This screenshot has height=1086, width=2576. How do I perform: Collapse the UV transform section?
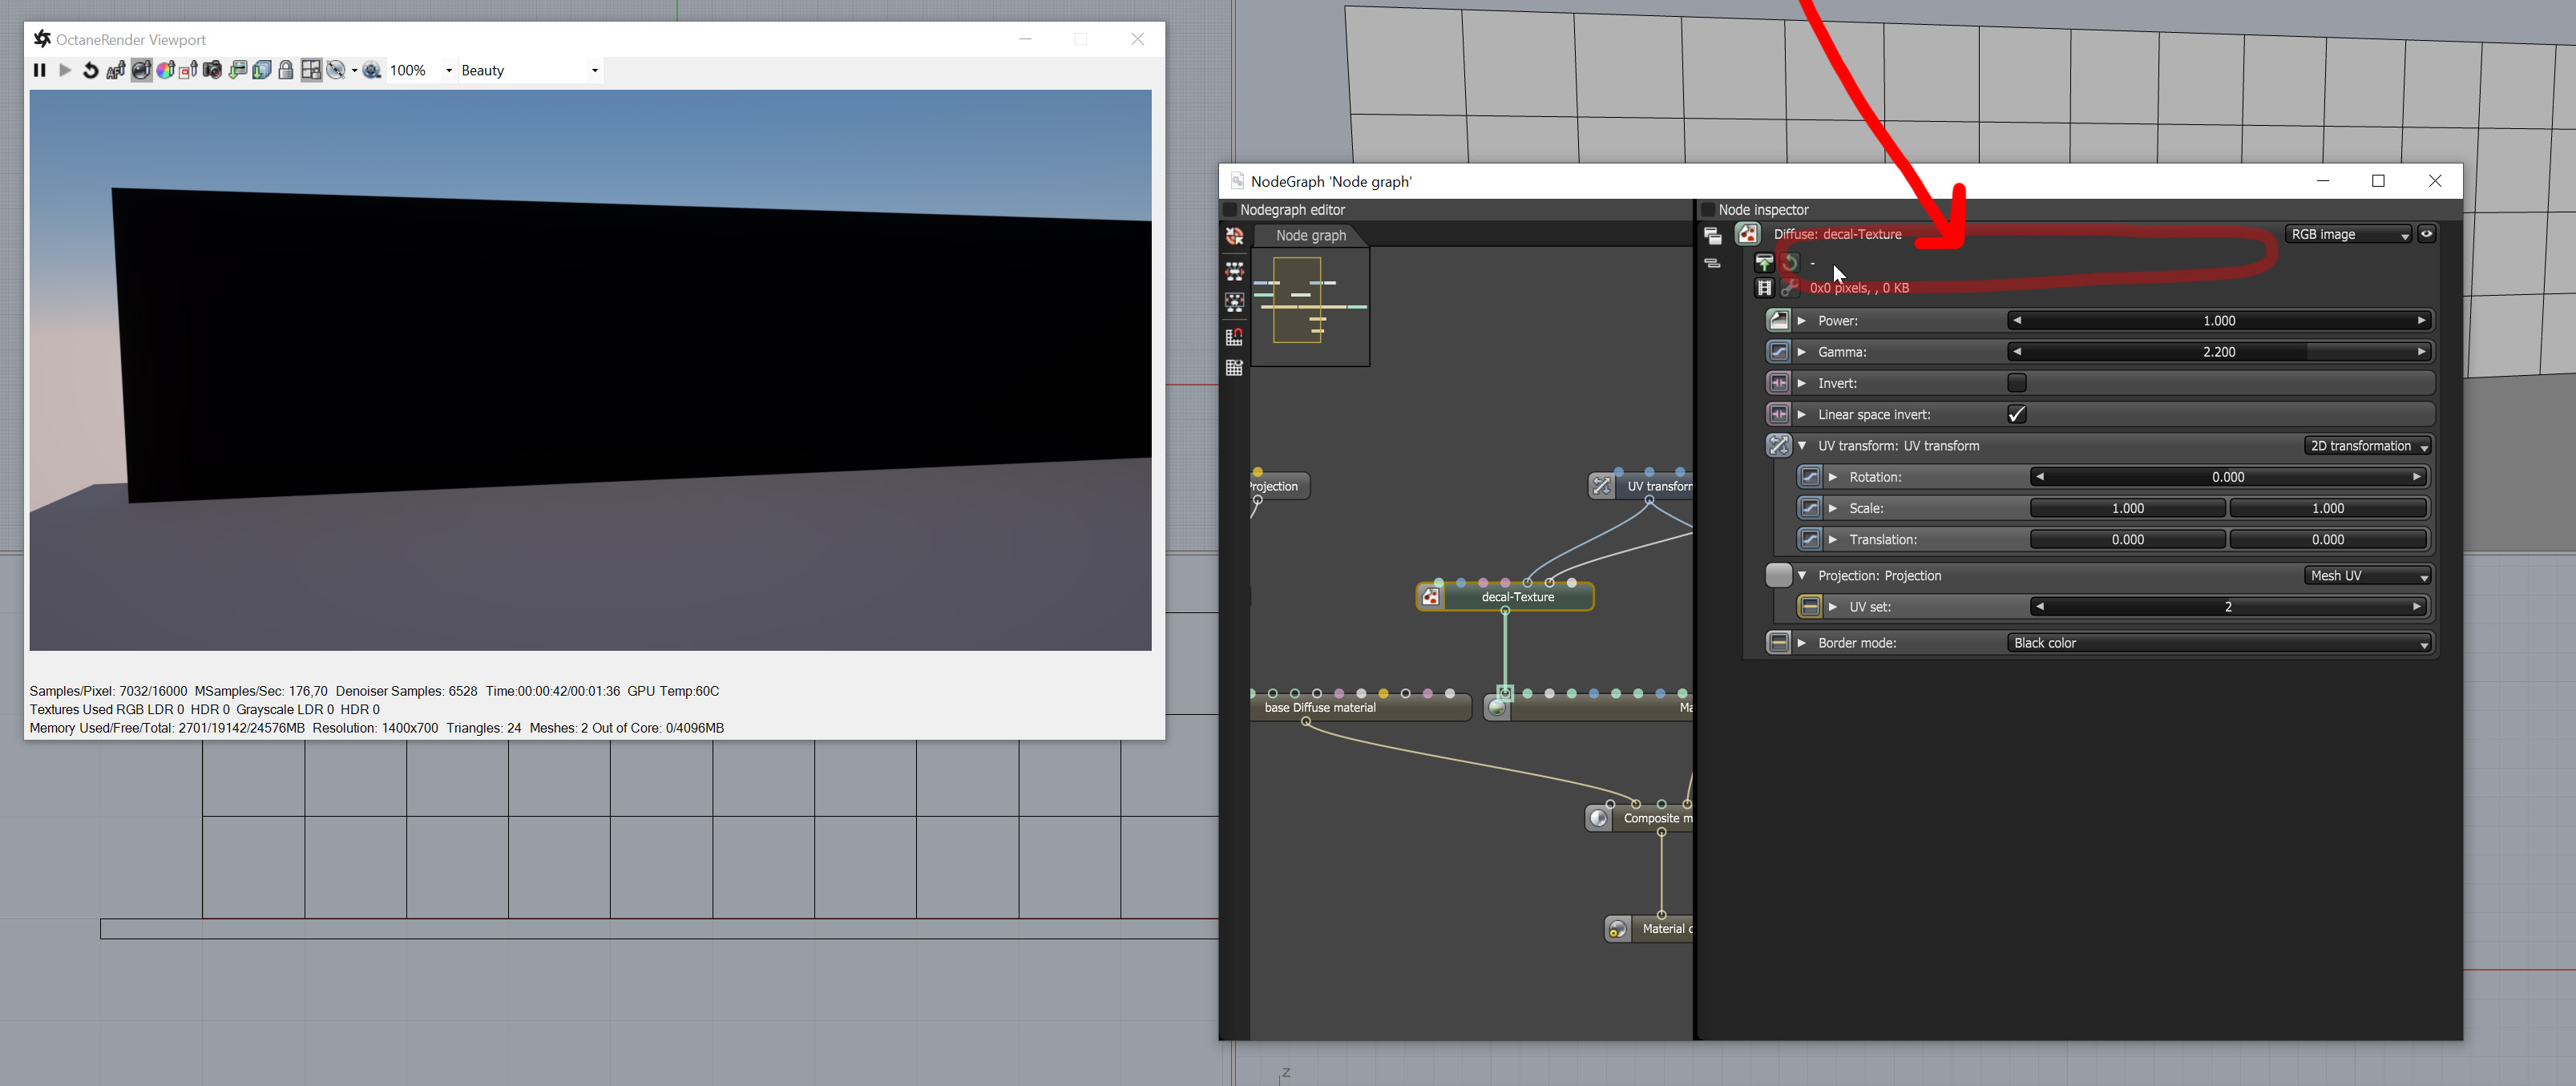pyautogui.click(x=1802, y=446)
